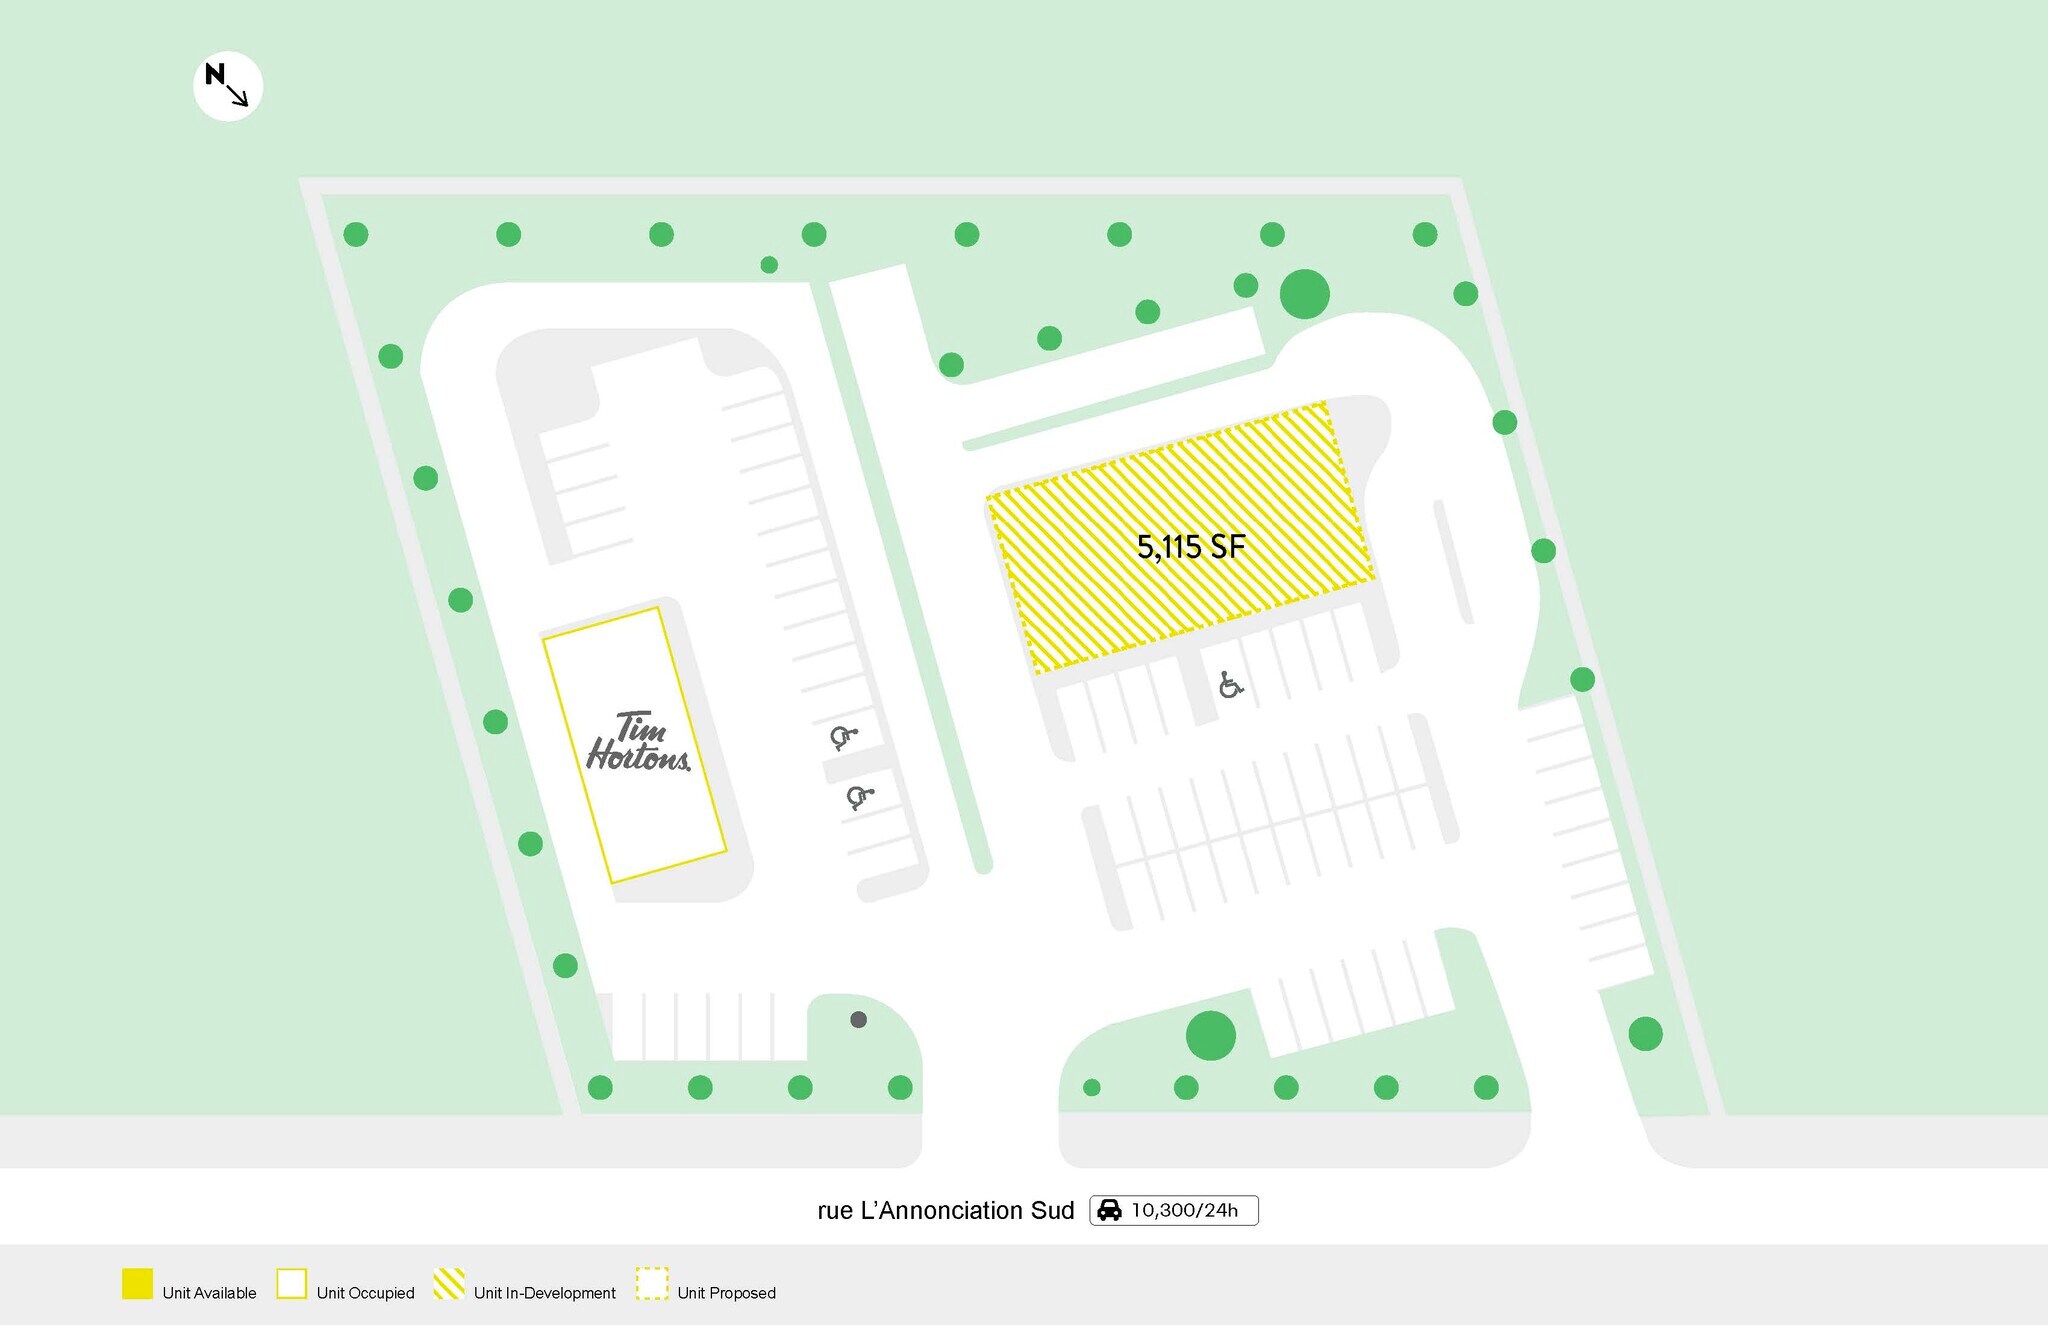
Task: Click the car traffic count icon
Action: point(1109,1210)
